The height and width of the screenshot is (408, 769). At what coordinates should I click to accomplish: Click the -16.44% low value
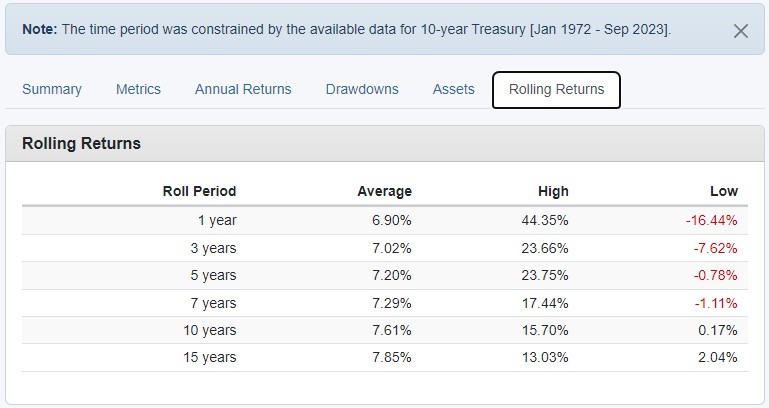tap(711, 221)
